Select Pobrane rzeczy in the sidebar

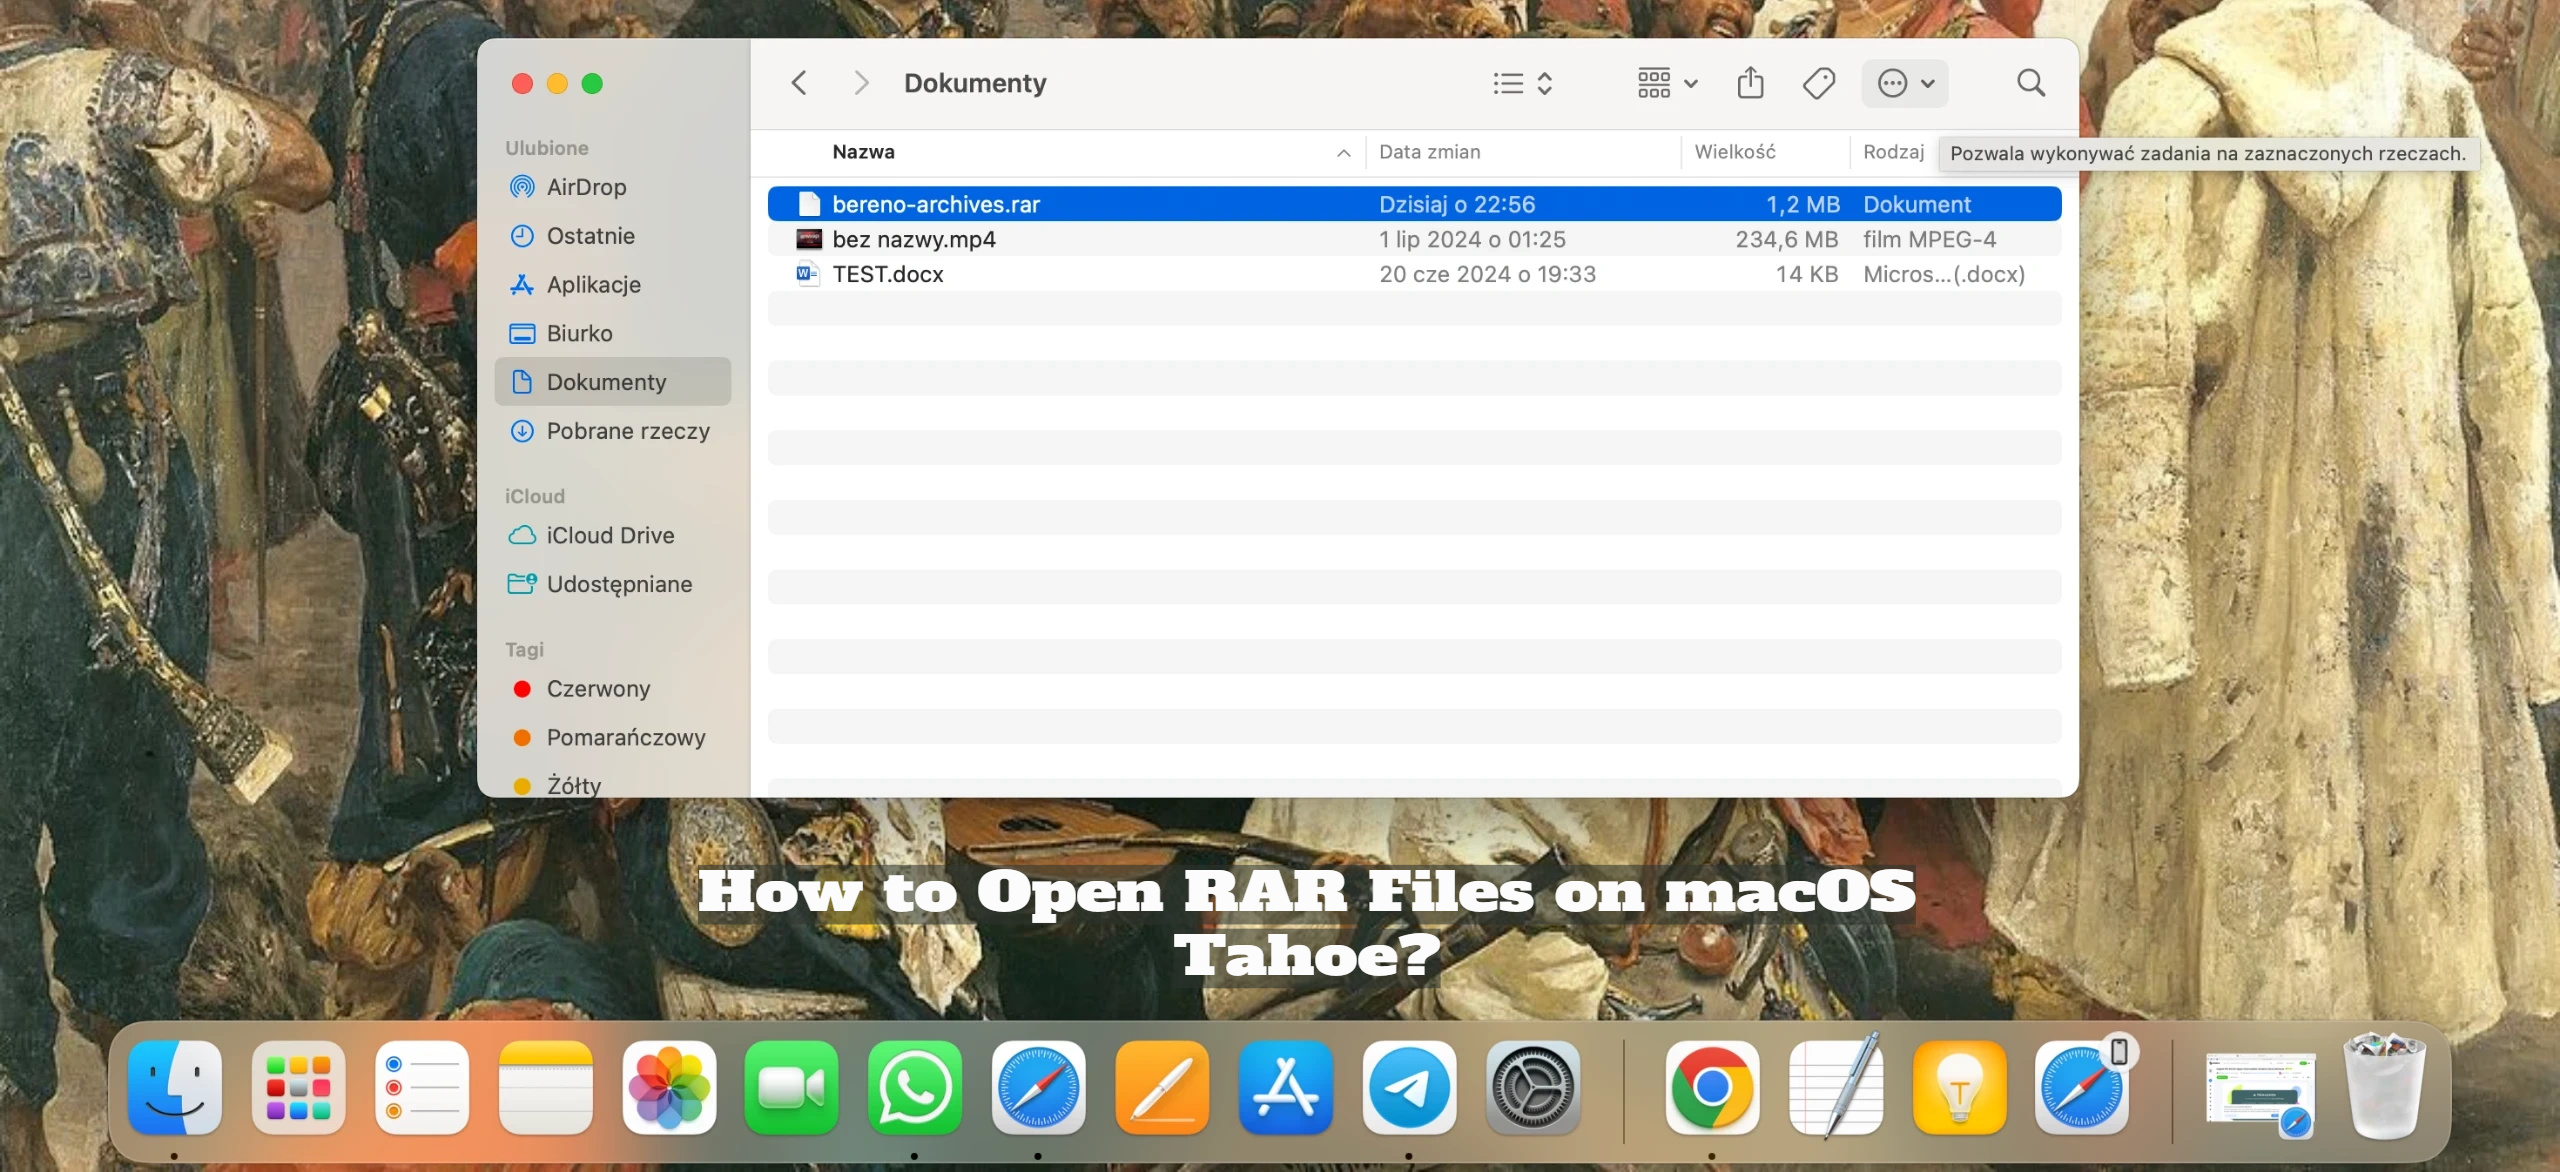(627, 431)
